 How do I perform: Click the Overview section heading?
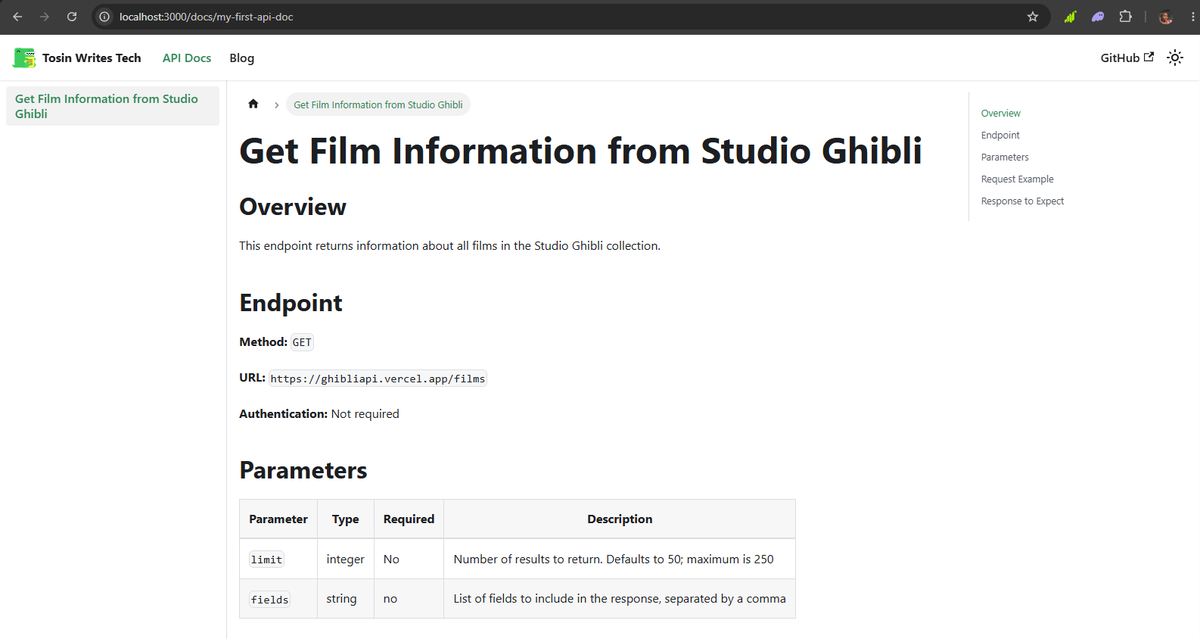point(293,207)
